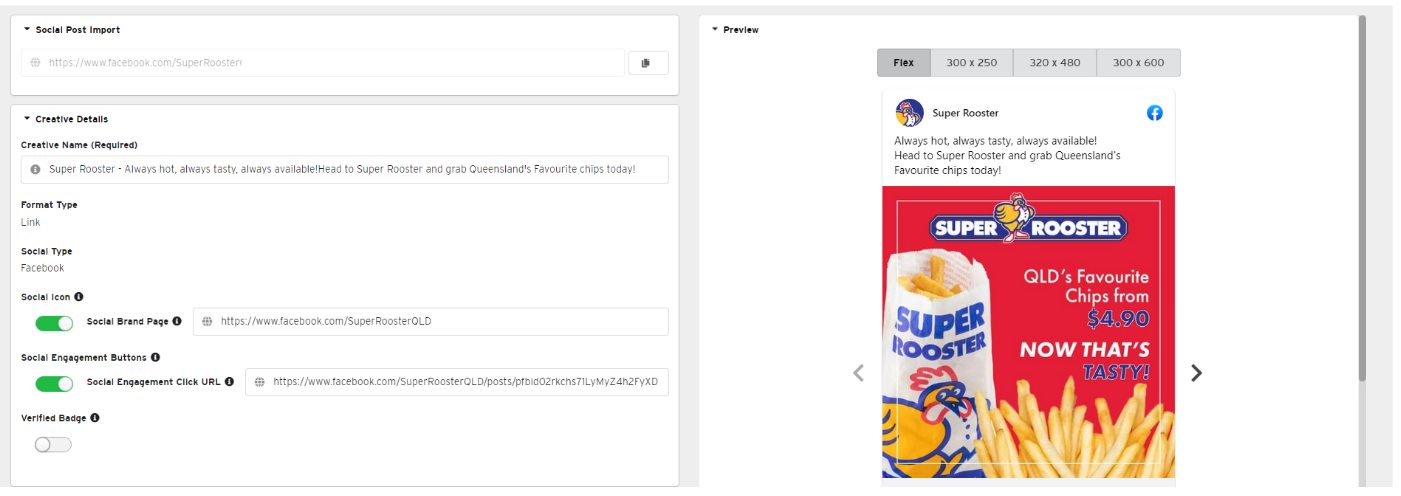The width and height of the screenshot is (1401, 496).
Task: Click the Facebook logo in the preview post
Action: pos(1154,113)
